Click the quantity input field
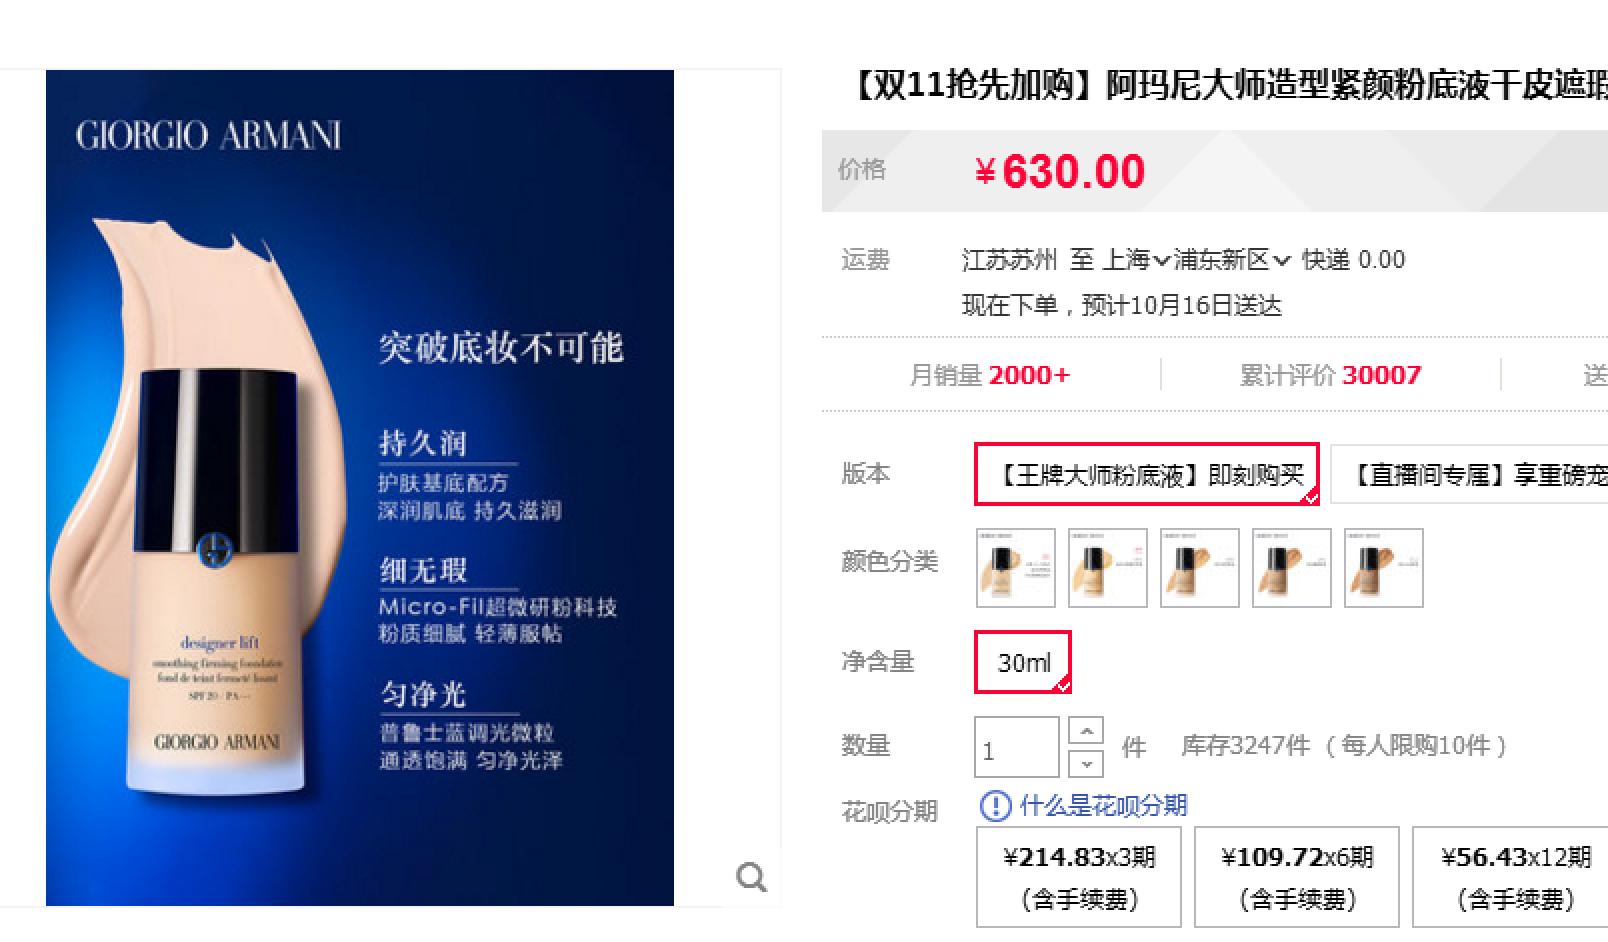 click(1016, 747)
